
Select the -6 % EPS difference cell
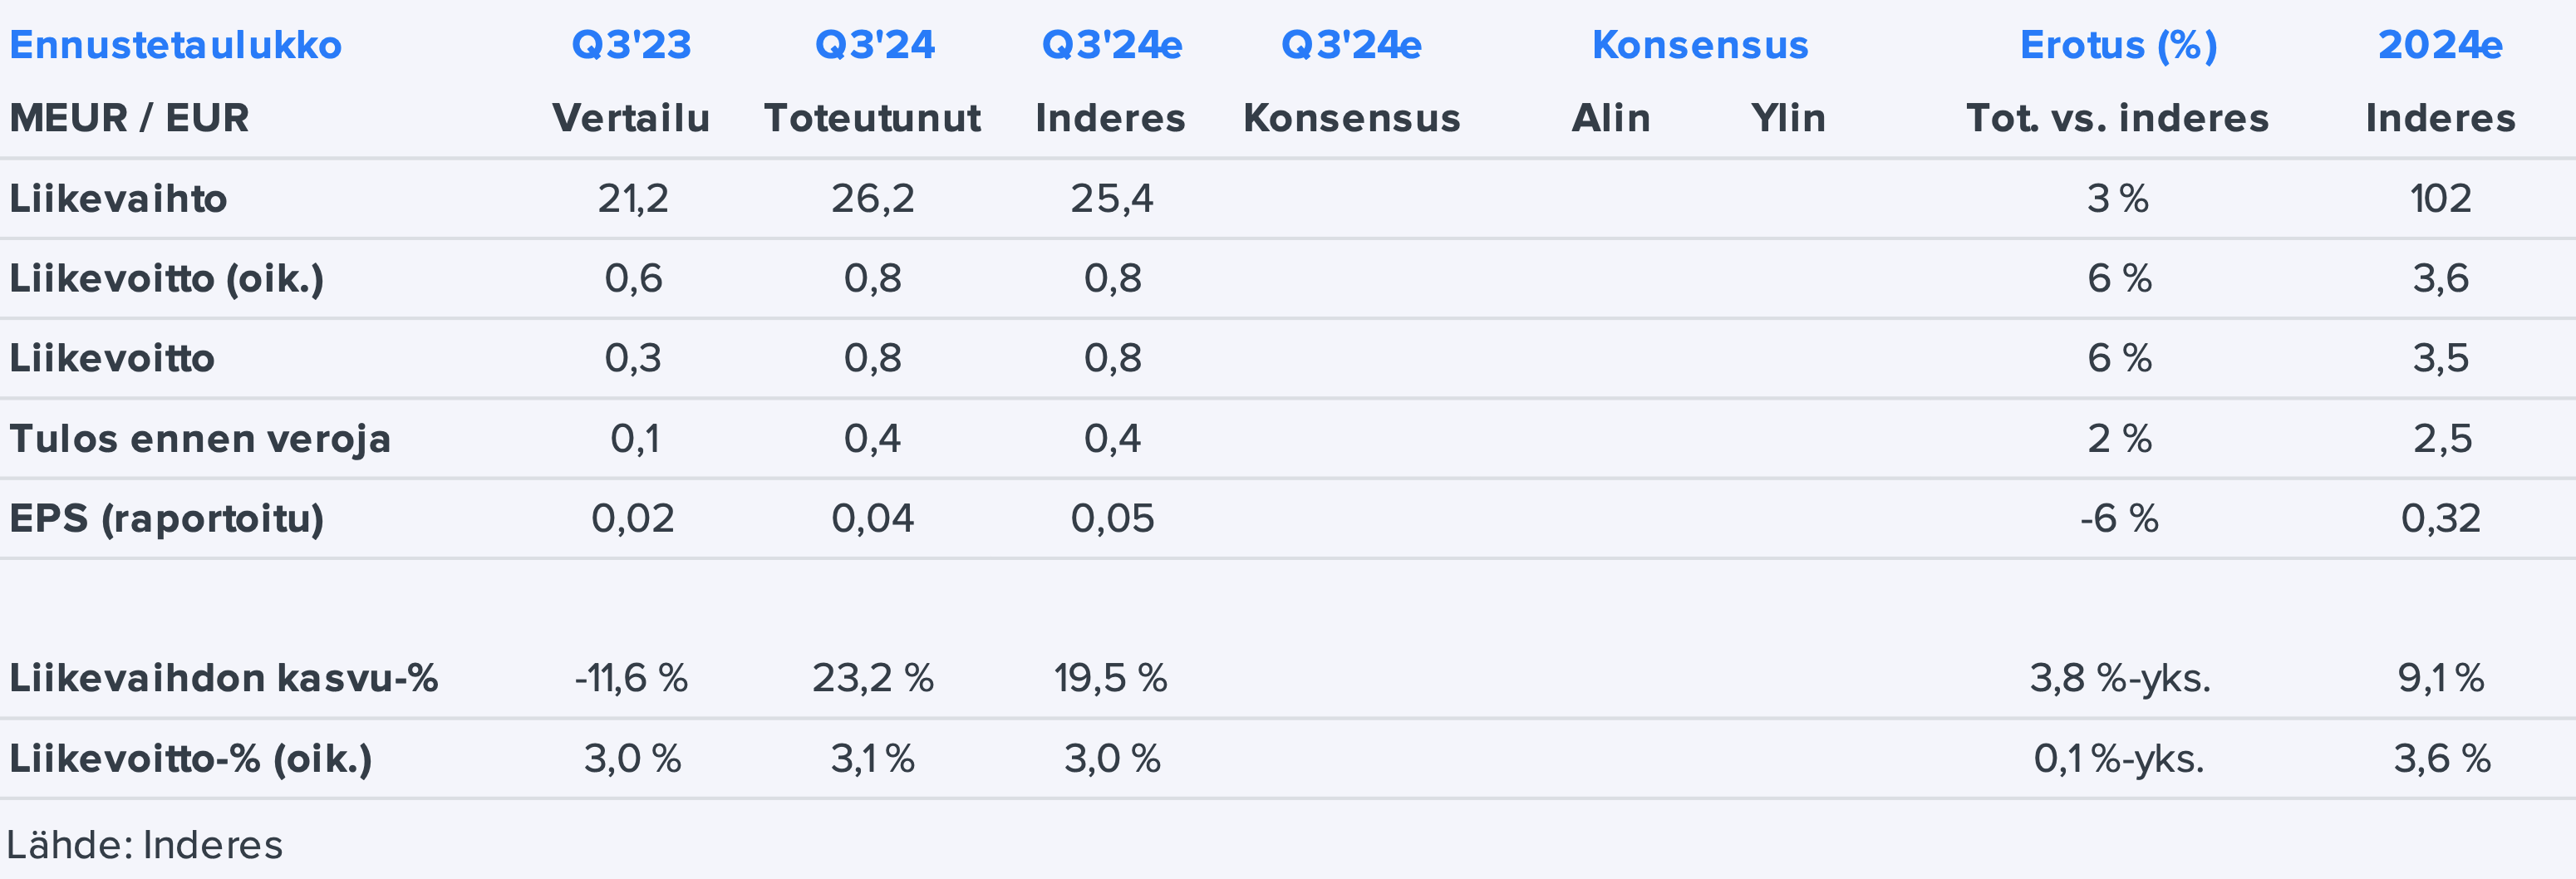coord(2118,518)
